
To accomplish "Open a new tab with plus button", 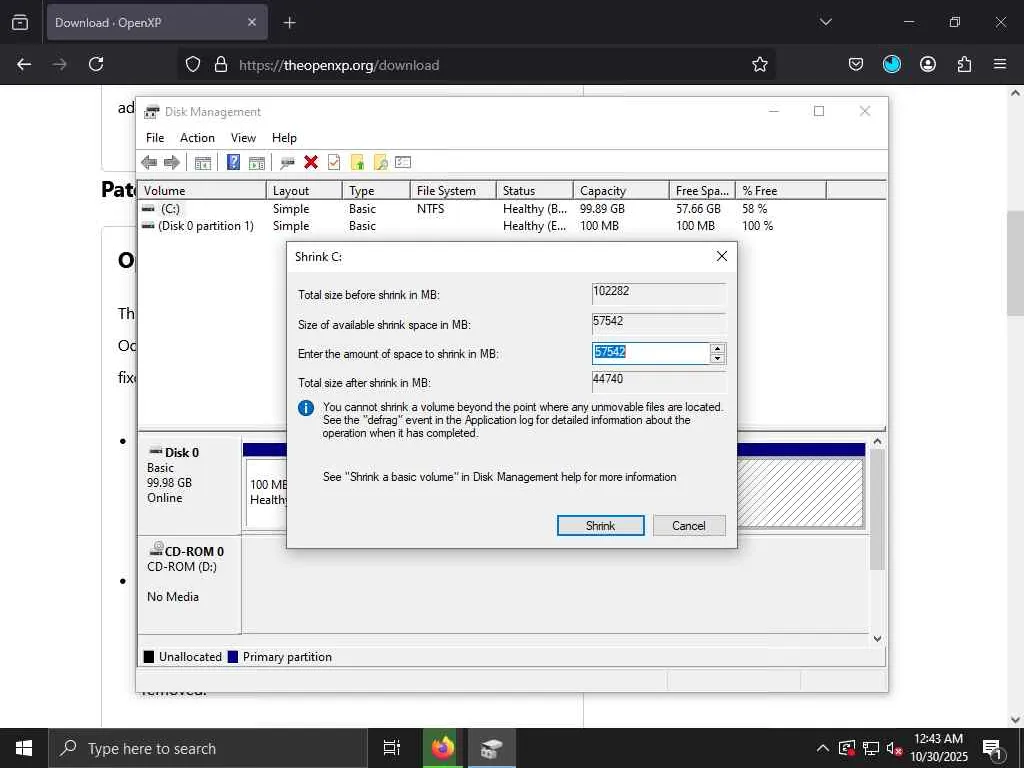I will click(x=289, y=23).
